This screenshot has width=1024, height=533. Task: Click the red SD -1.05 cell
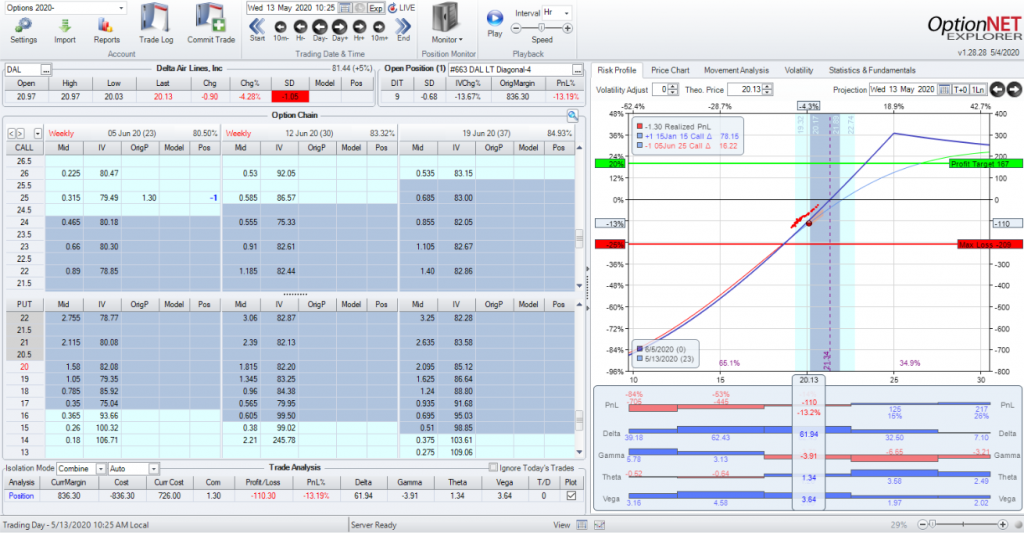pos(289,97)
